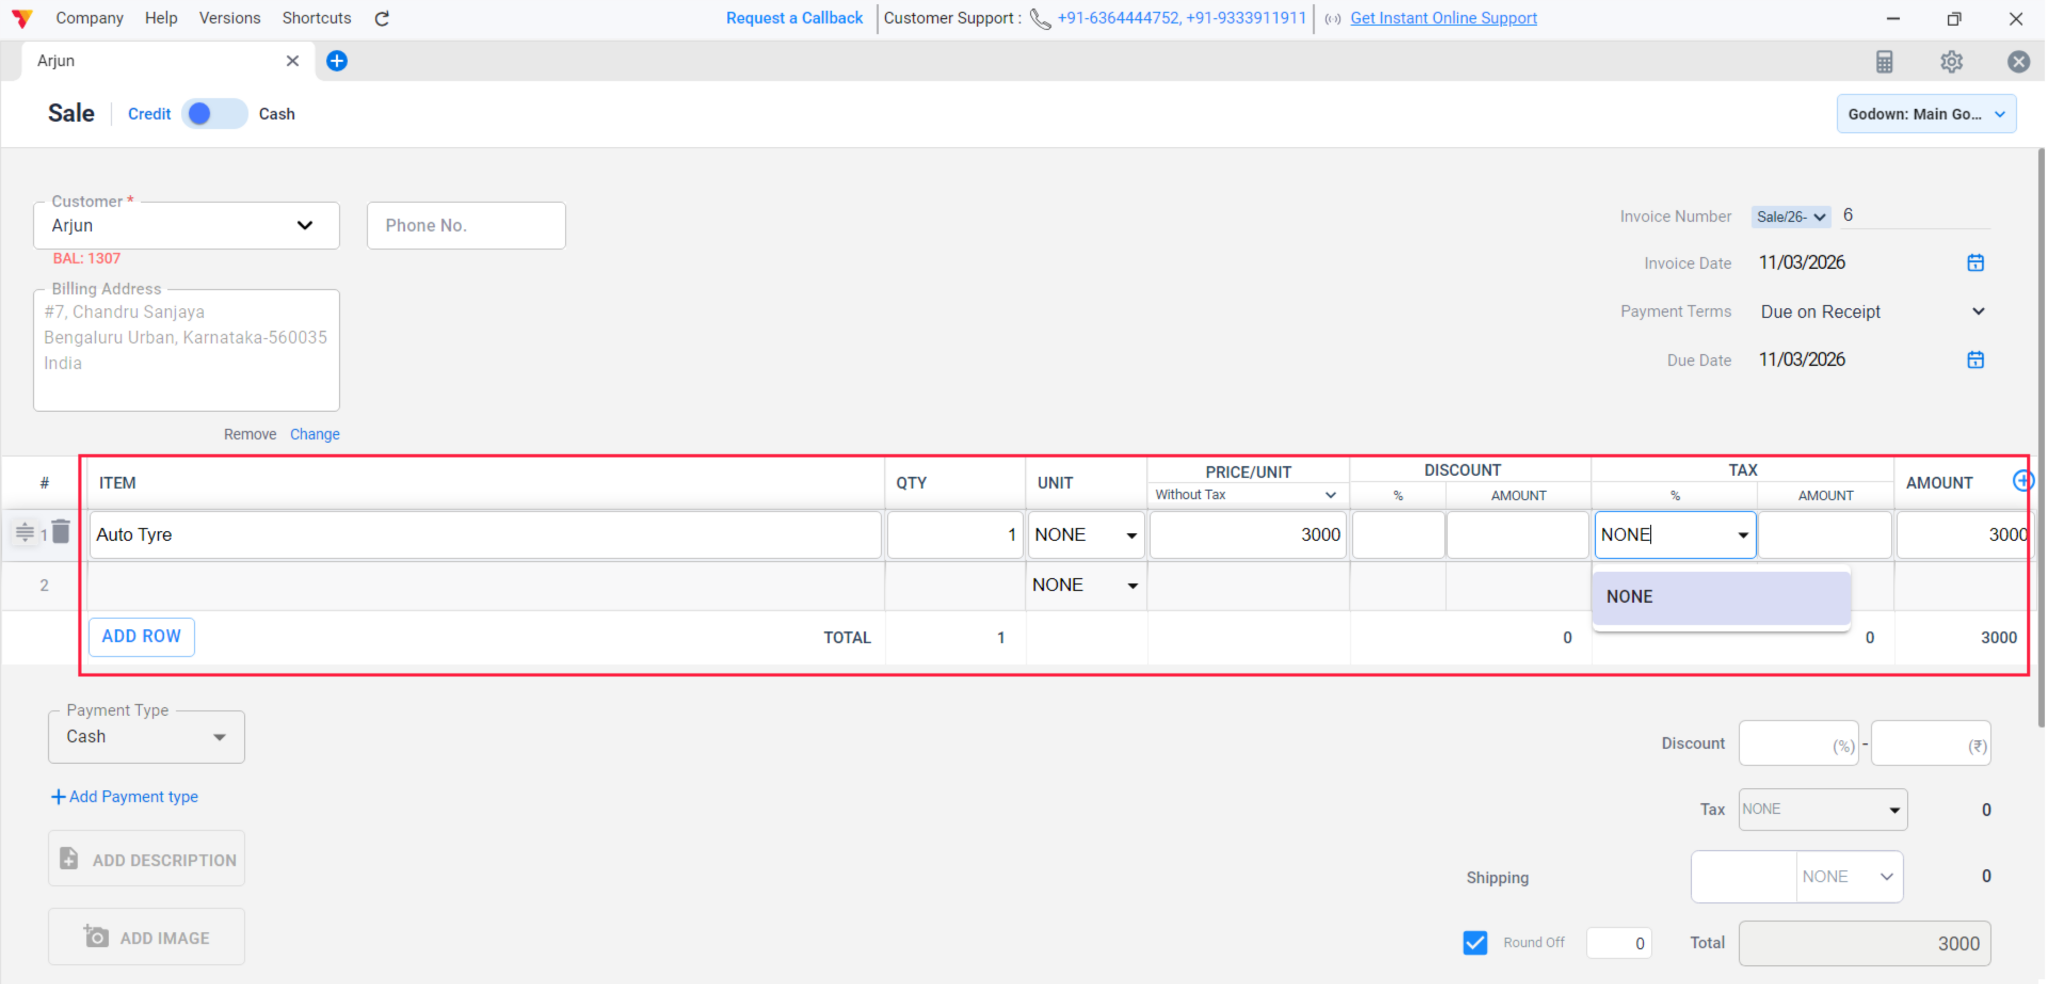Open the Shipping tax NONE dropdown
This screenshot has width=2048, height=984.
(1849, 877)
